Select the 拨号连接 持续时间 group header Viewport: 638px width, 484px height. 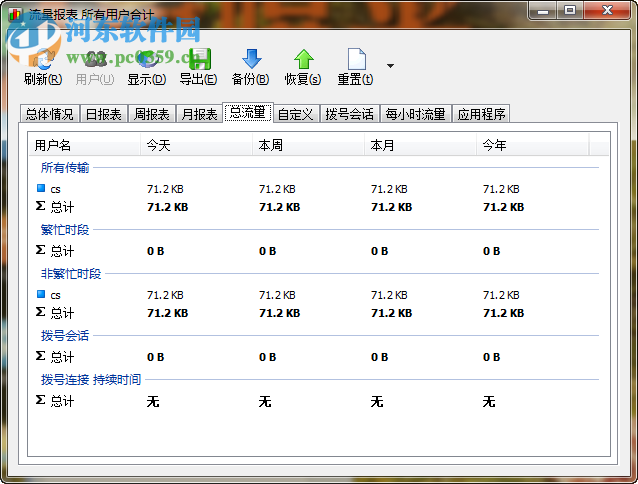click(91, 379)
